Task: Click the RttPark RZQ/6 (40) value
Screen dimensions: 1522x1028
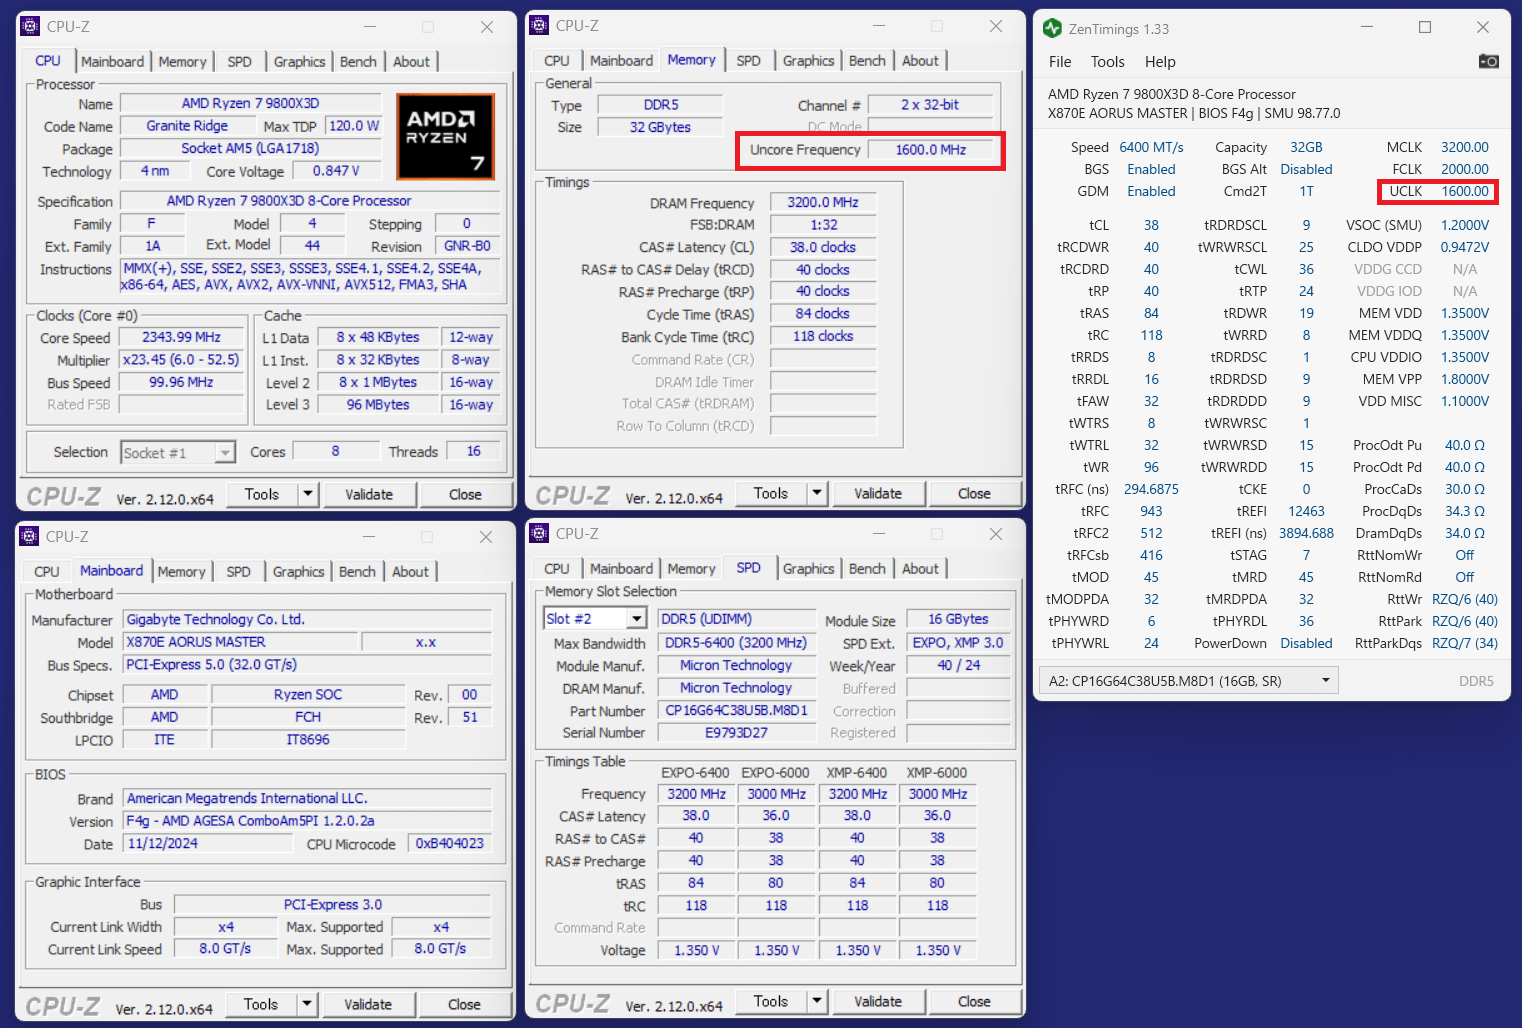Action: [1465, 621]
